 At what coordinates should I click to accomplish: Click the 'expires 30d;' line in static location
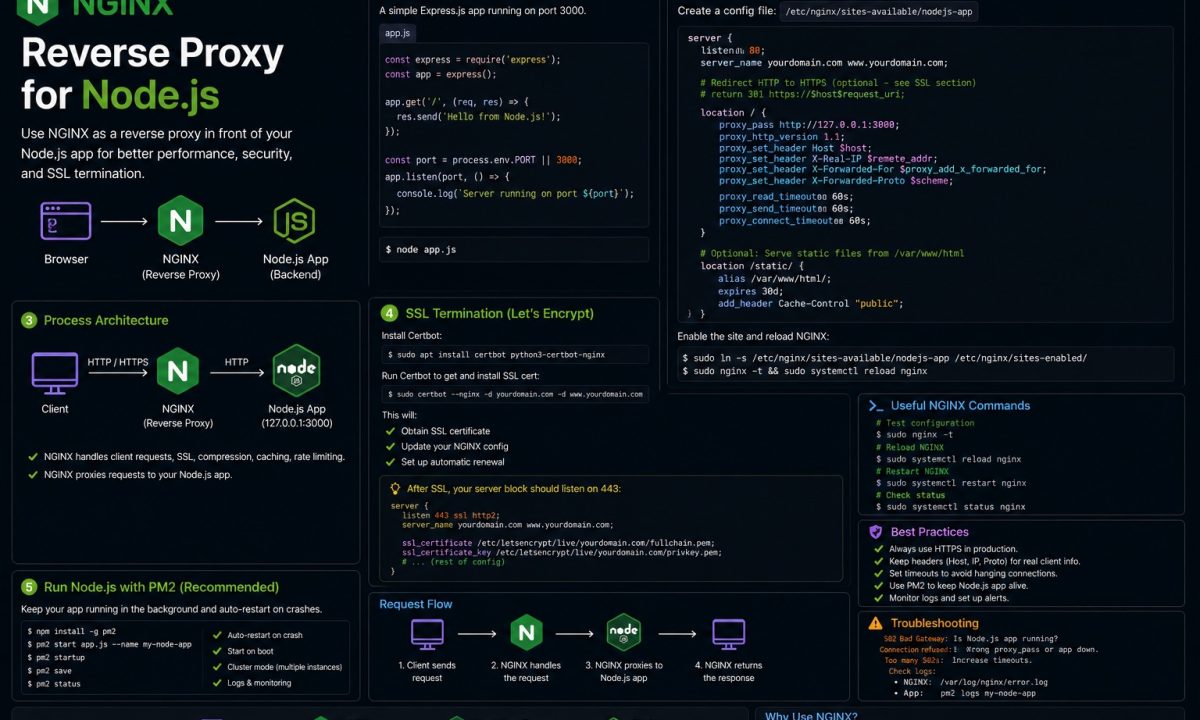(751, 291)
